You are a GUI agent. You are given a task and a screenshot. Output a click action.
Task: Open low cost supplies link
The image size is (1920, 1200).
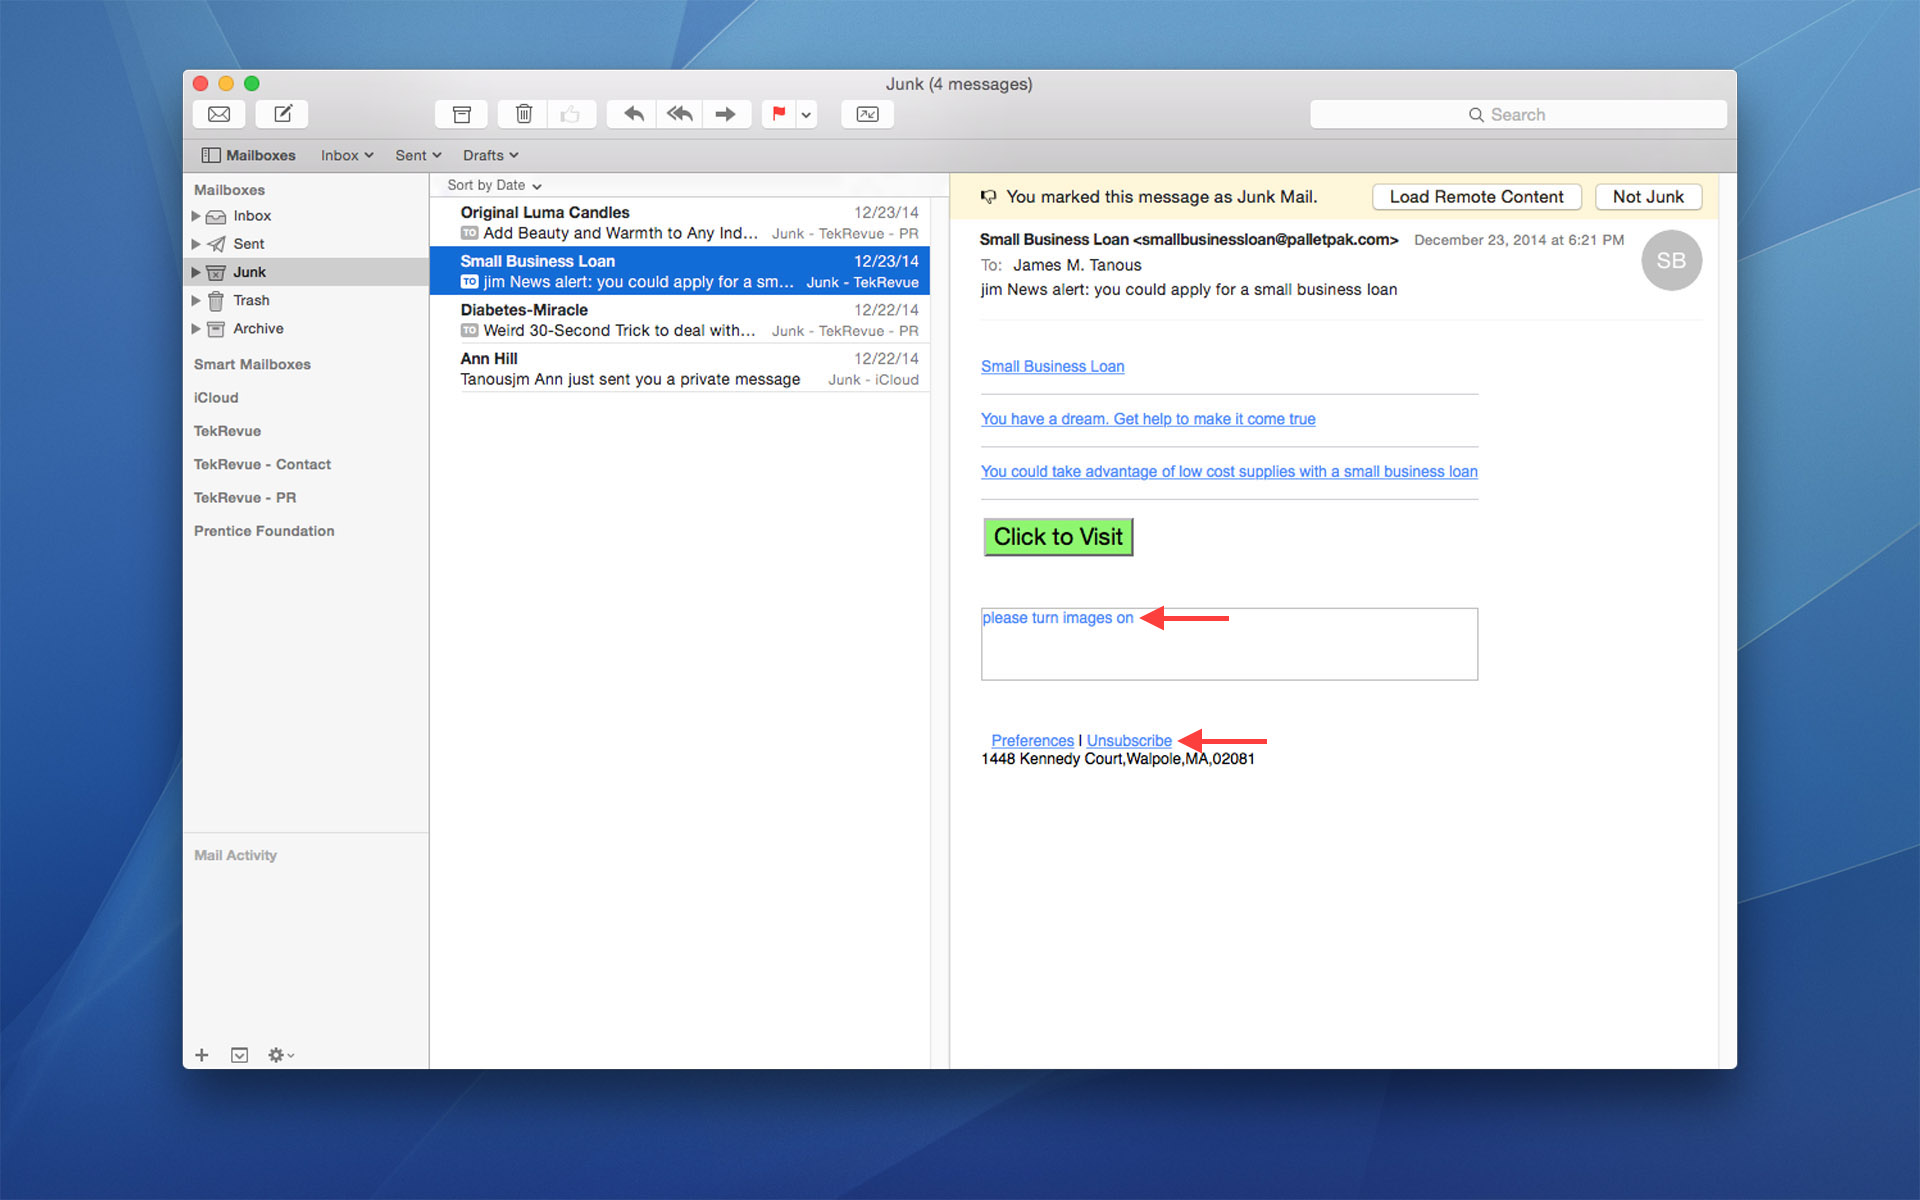pos(1229,471)
